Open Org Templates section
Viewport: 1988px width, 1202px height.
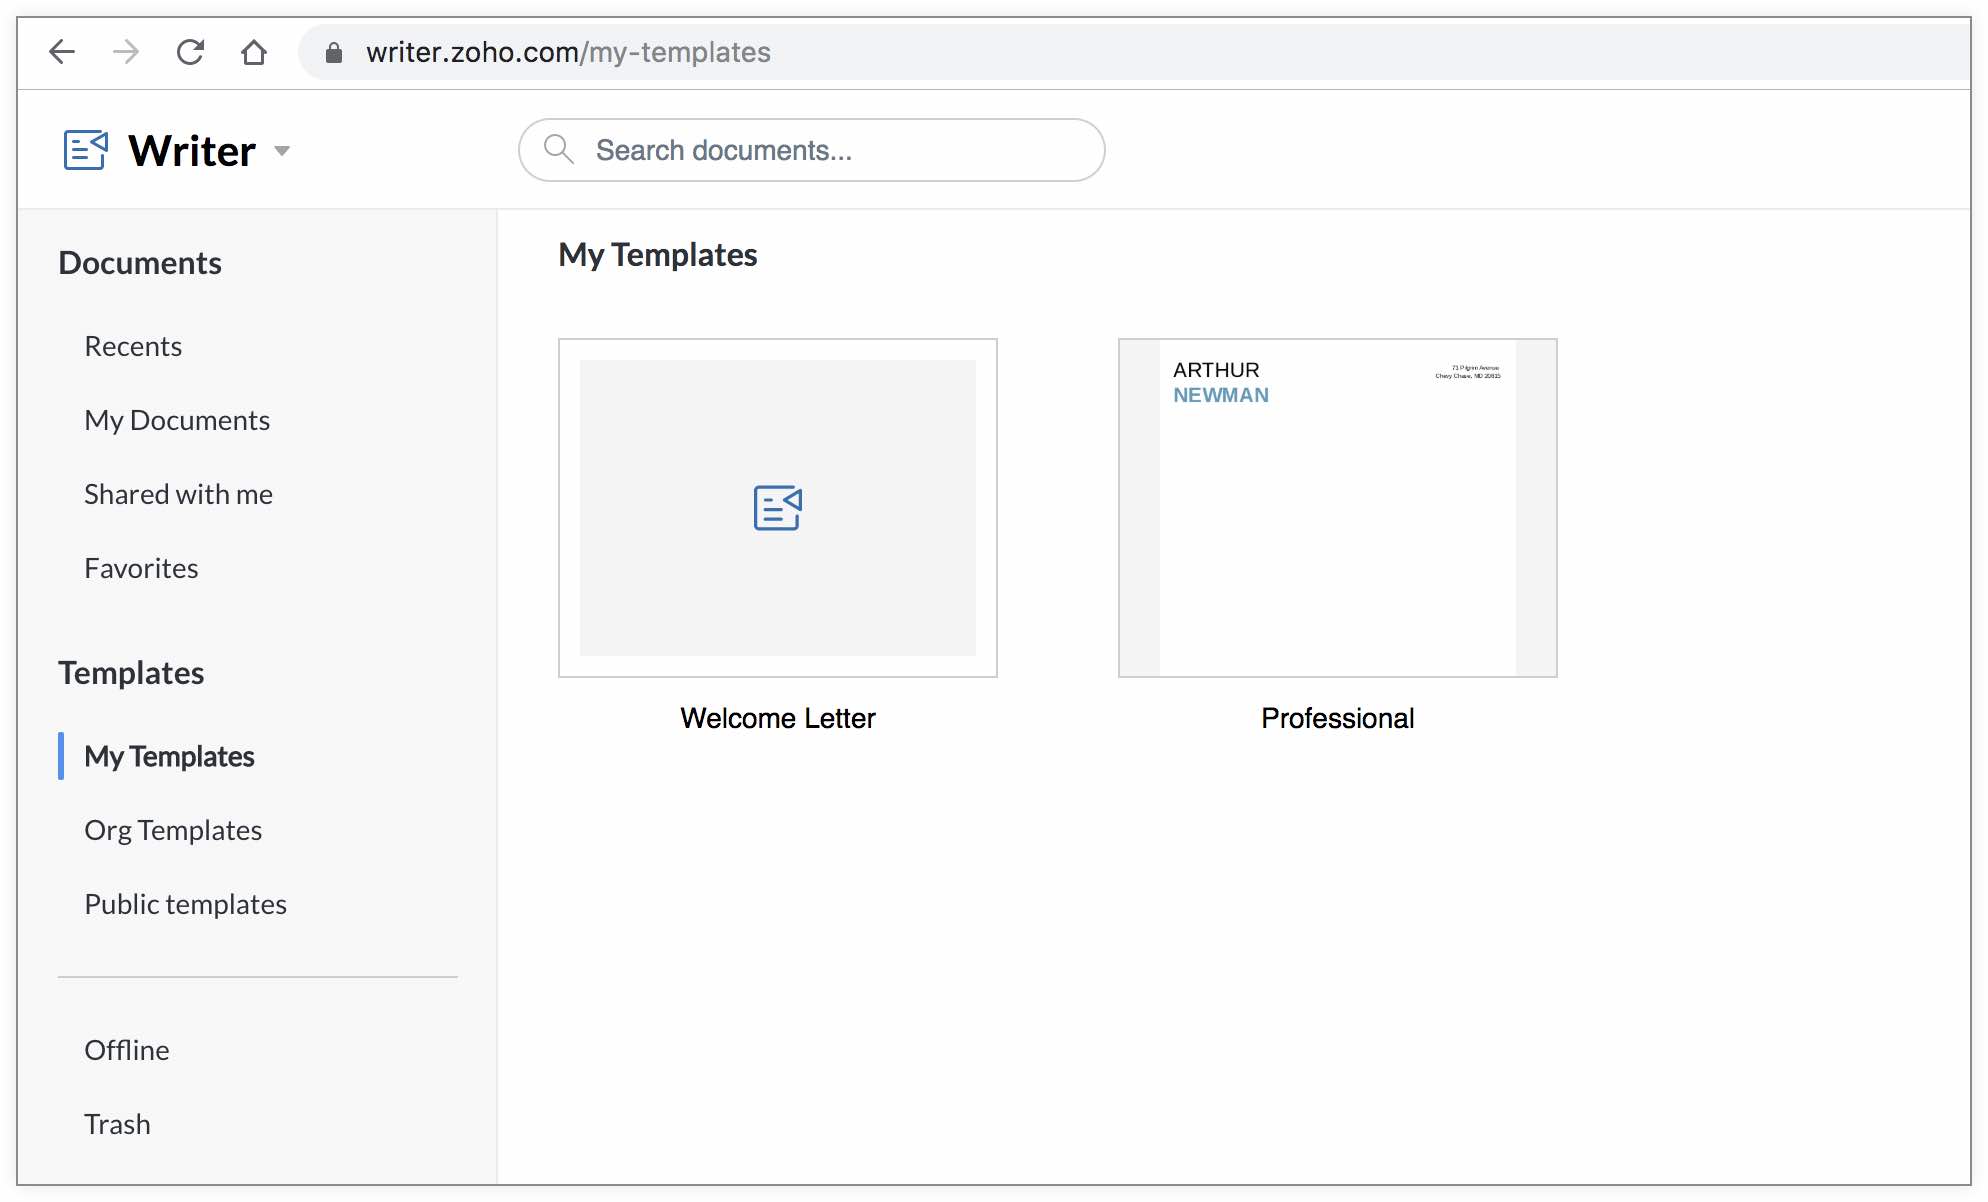(173, 830)
